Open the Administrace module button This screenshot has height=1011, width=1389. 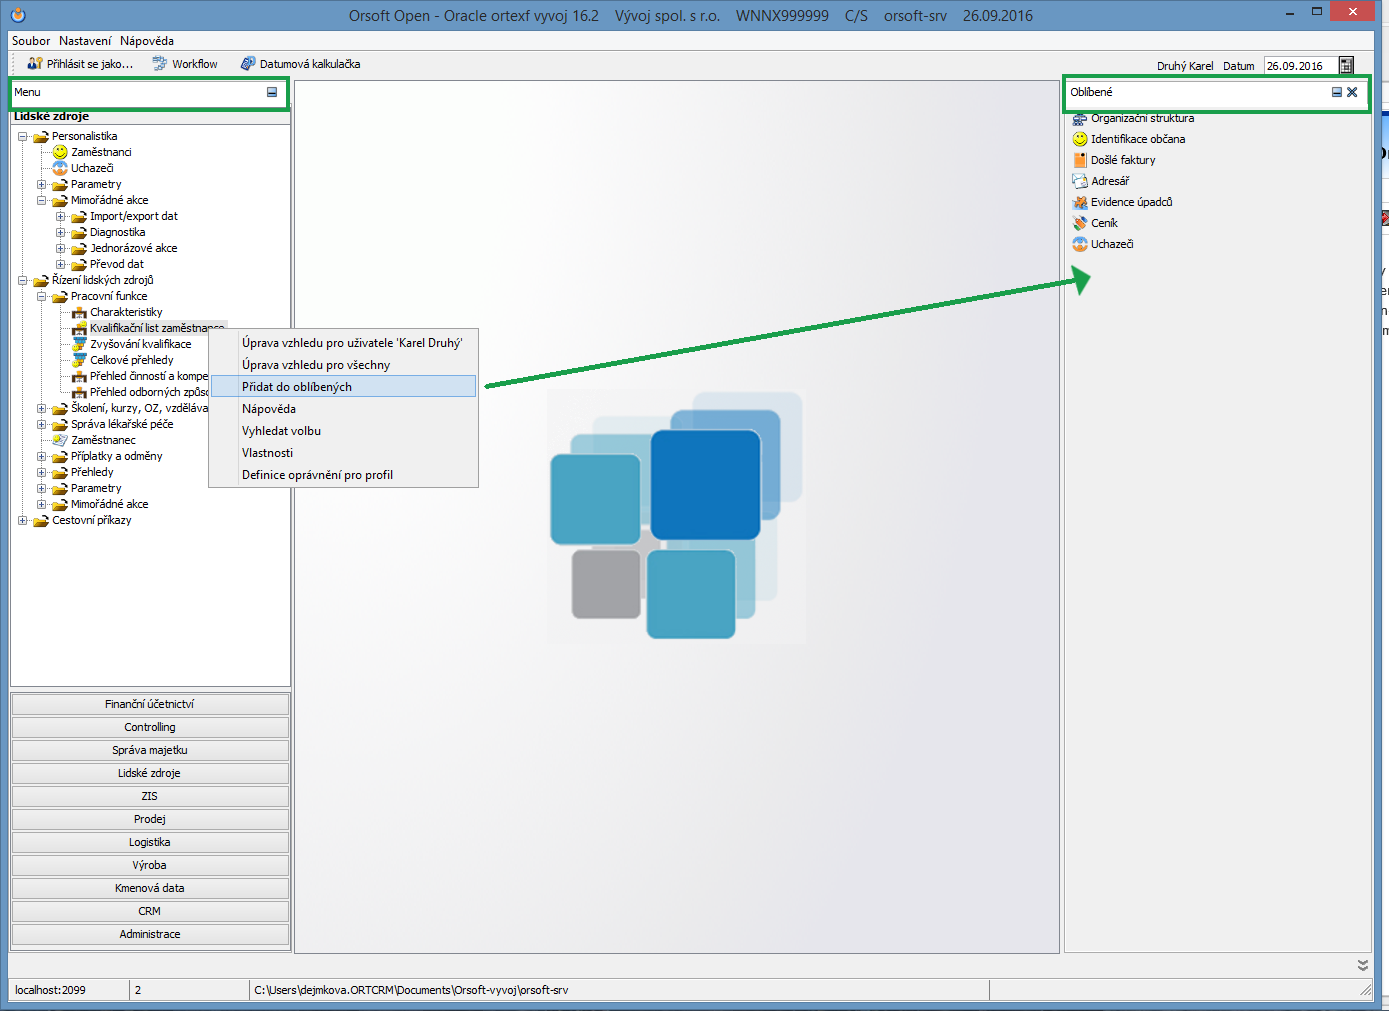click(x=150, y=934)
